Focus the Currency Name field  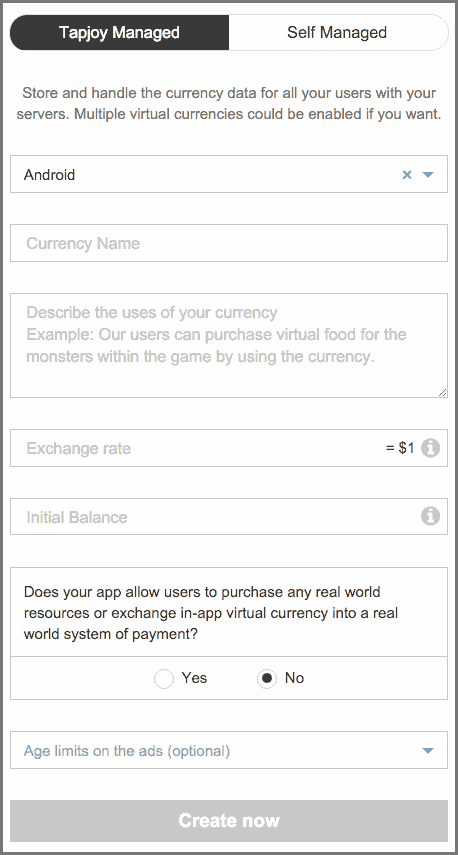tap(229, 243)
